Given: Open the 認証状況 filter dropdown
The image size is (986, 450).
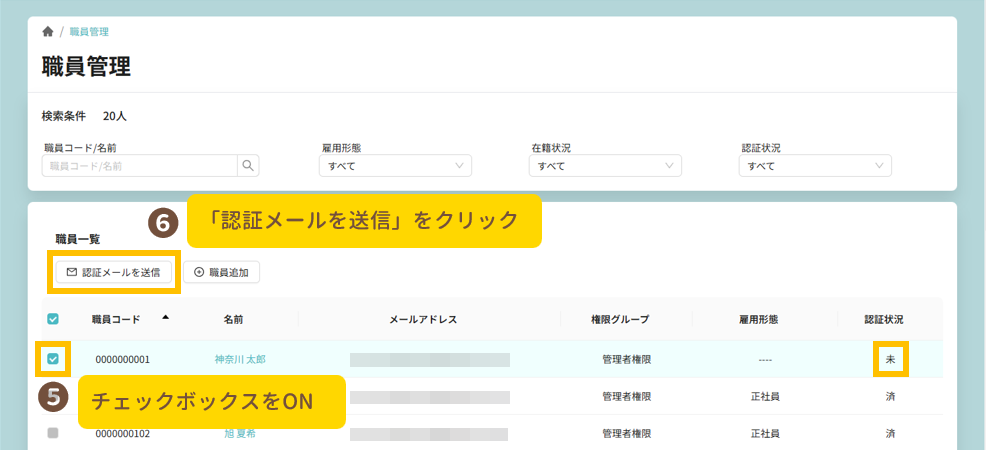Looking at the screenshot, I should (x=816, y=166).
